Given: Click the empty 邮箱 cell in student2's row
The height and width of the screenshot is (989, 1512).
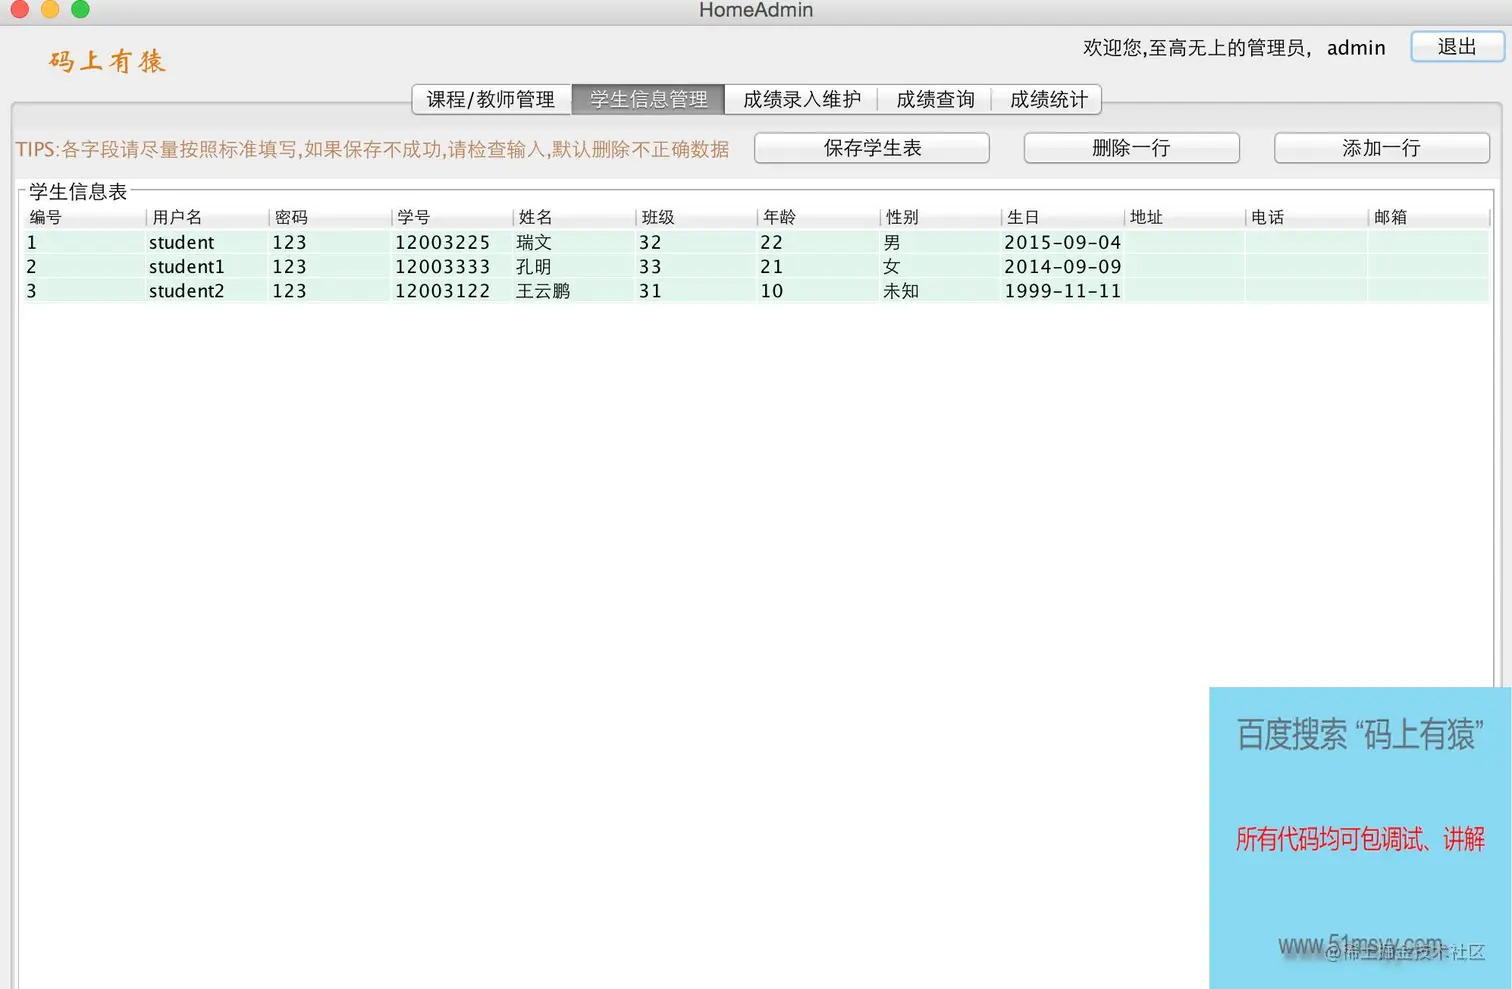Looking at the screenshot, I should coord(1429,291).
